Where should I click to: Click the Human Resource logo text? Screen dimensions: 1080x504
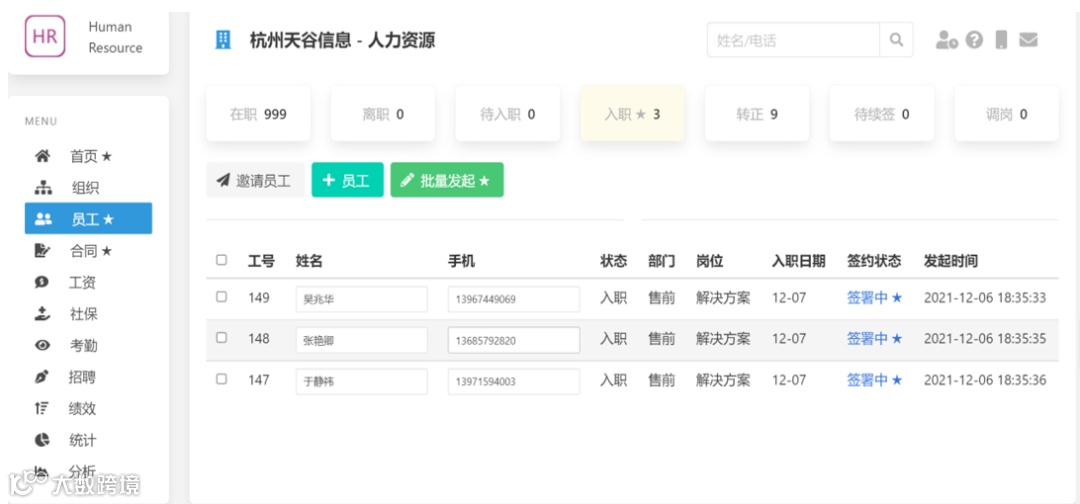pos(115,37)
